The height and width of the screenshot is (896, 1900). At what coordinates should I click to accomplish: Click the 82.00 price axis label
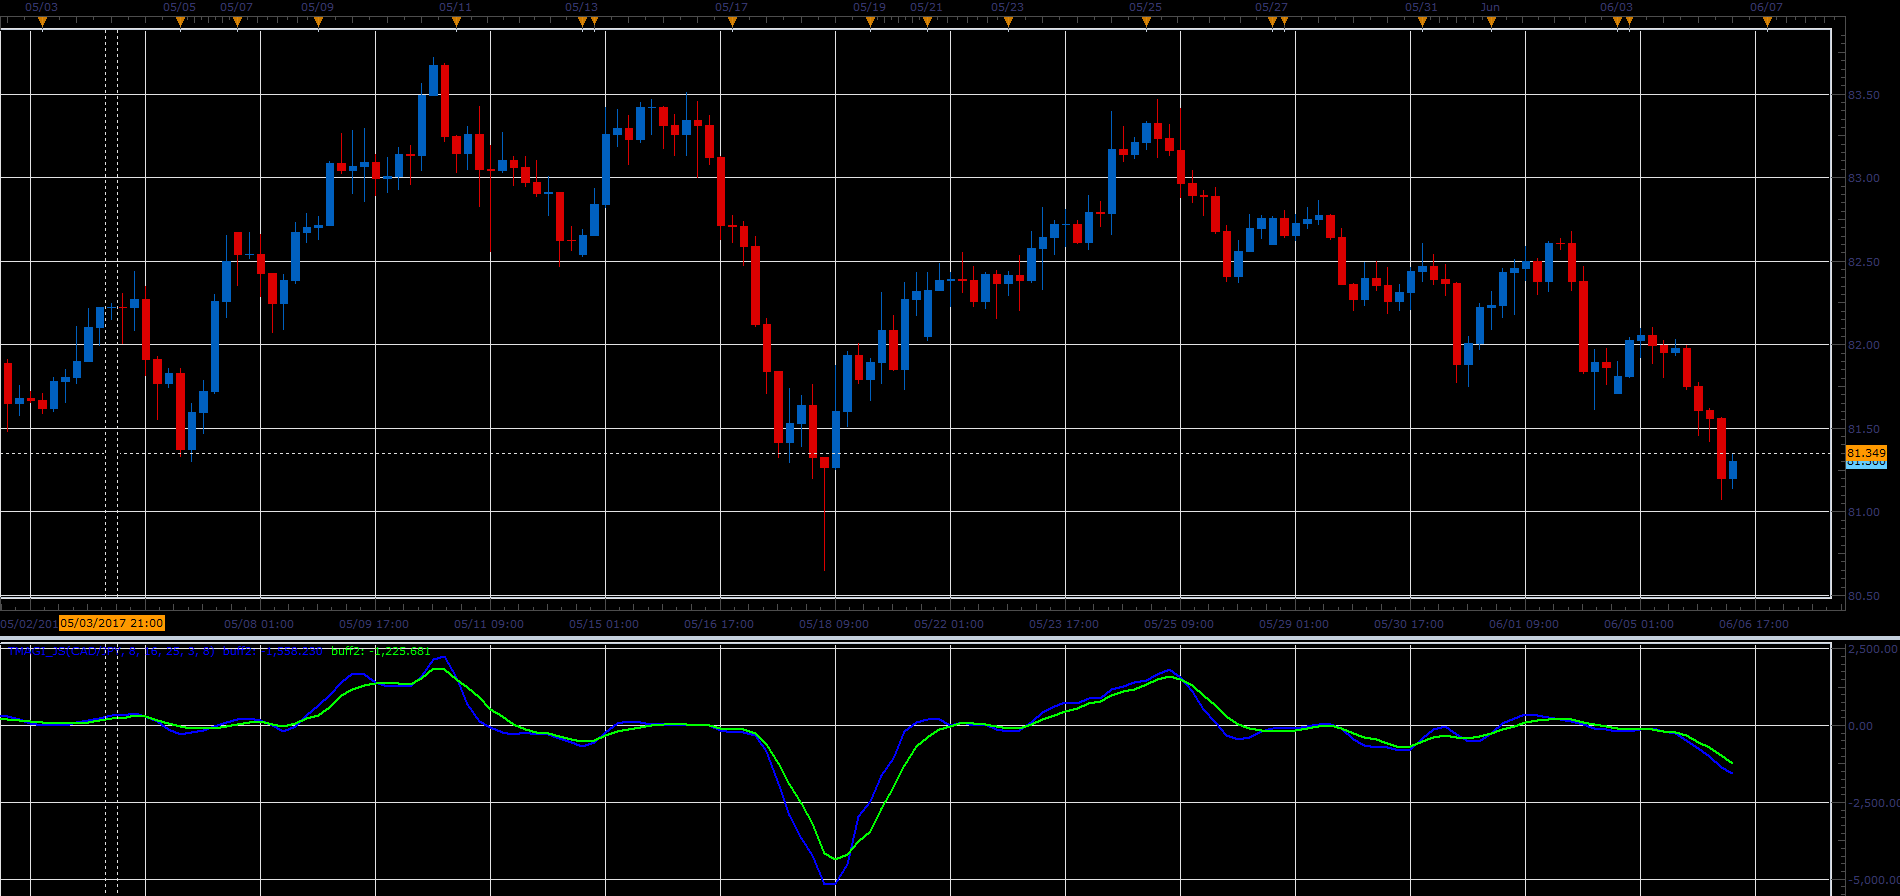click(1864, 345)
